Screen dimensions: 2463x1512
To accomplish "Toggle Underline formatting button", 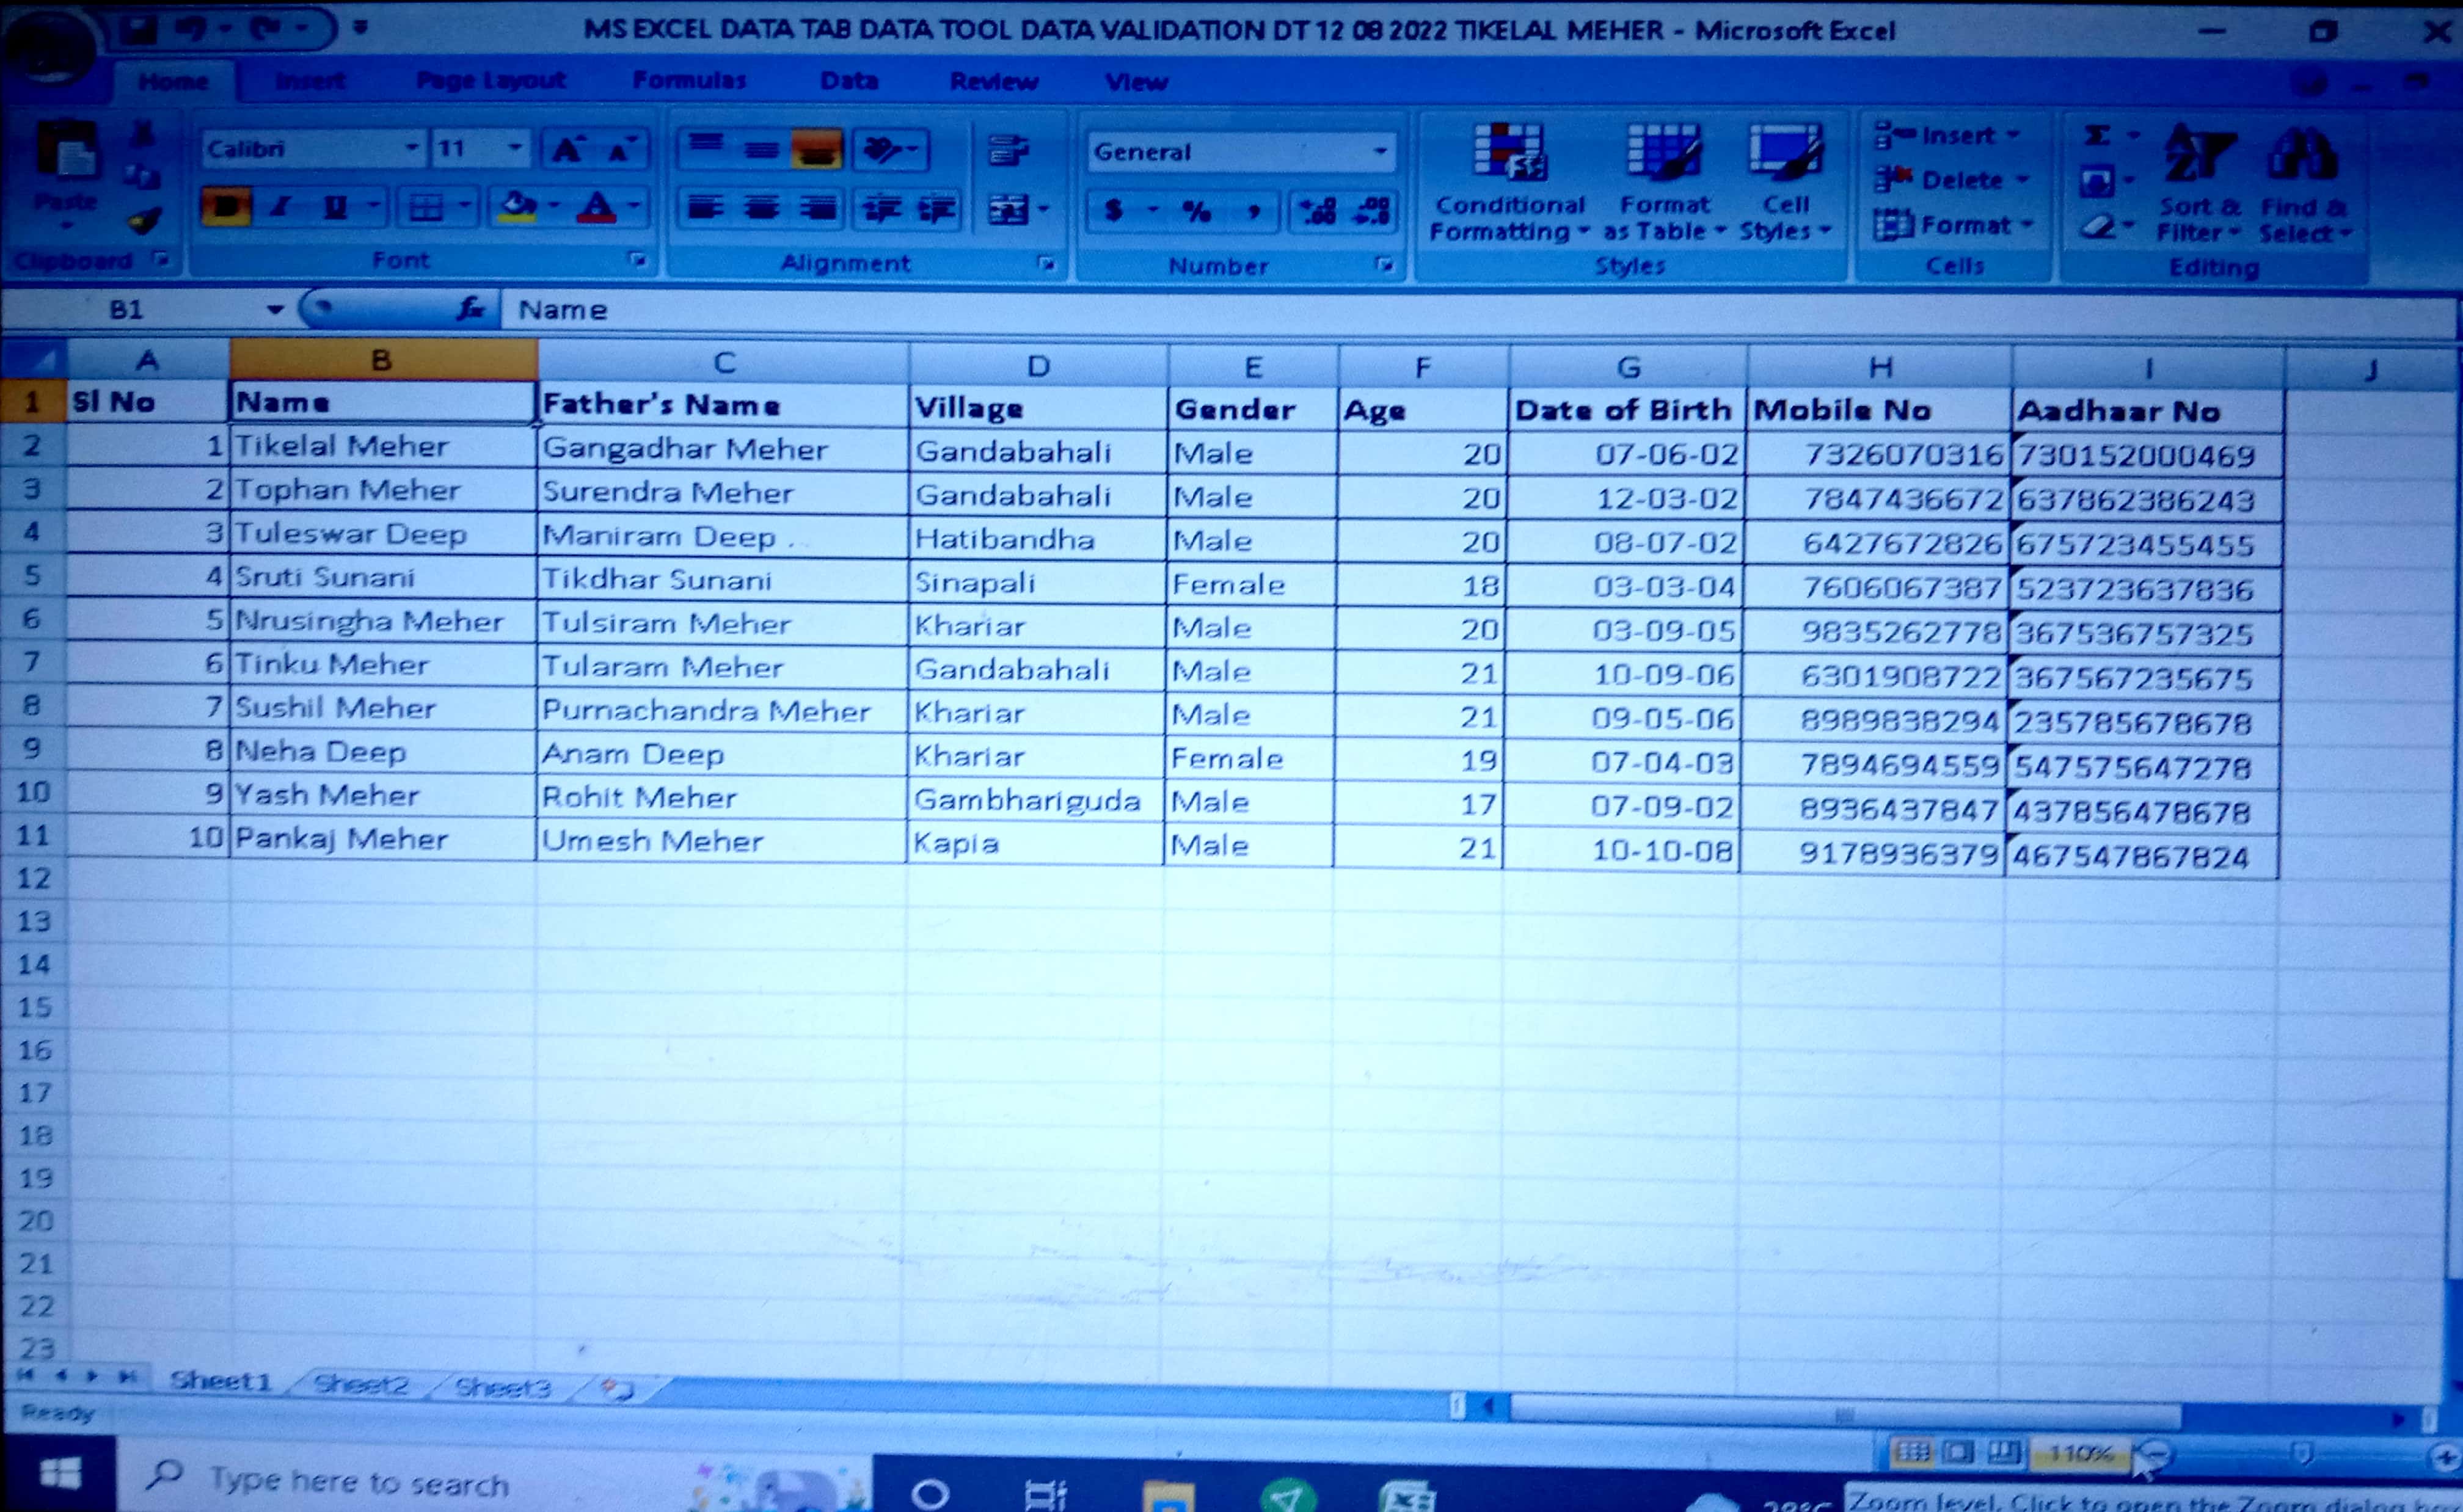I will 336,207.
